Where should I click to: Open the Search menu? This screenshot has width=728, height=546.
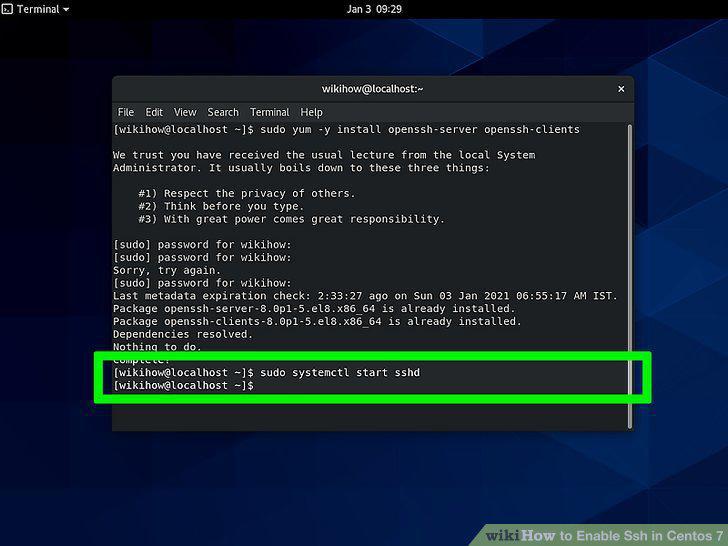click(x=223, y=112)
